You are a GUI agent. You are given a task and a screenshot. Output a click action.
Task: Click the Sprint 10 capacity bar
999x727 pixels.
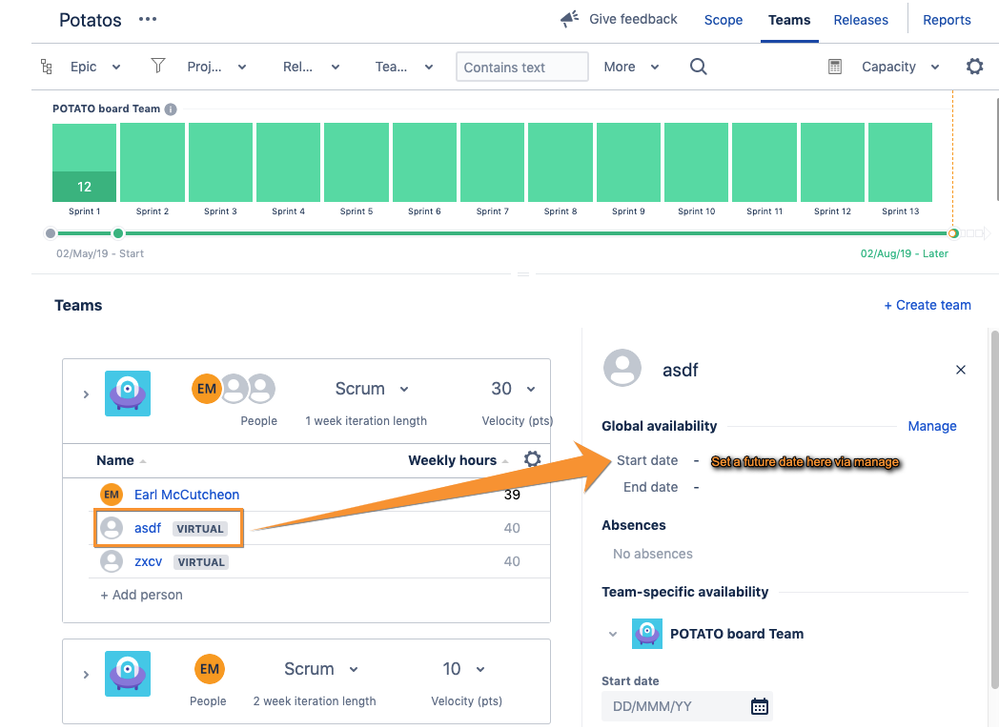click(x=696, y=162)
